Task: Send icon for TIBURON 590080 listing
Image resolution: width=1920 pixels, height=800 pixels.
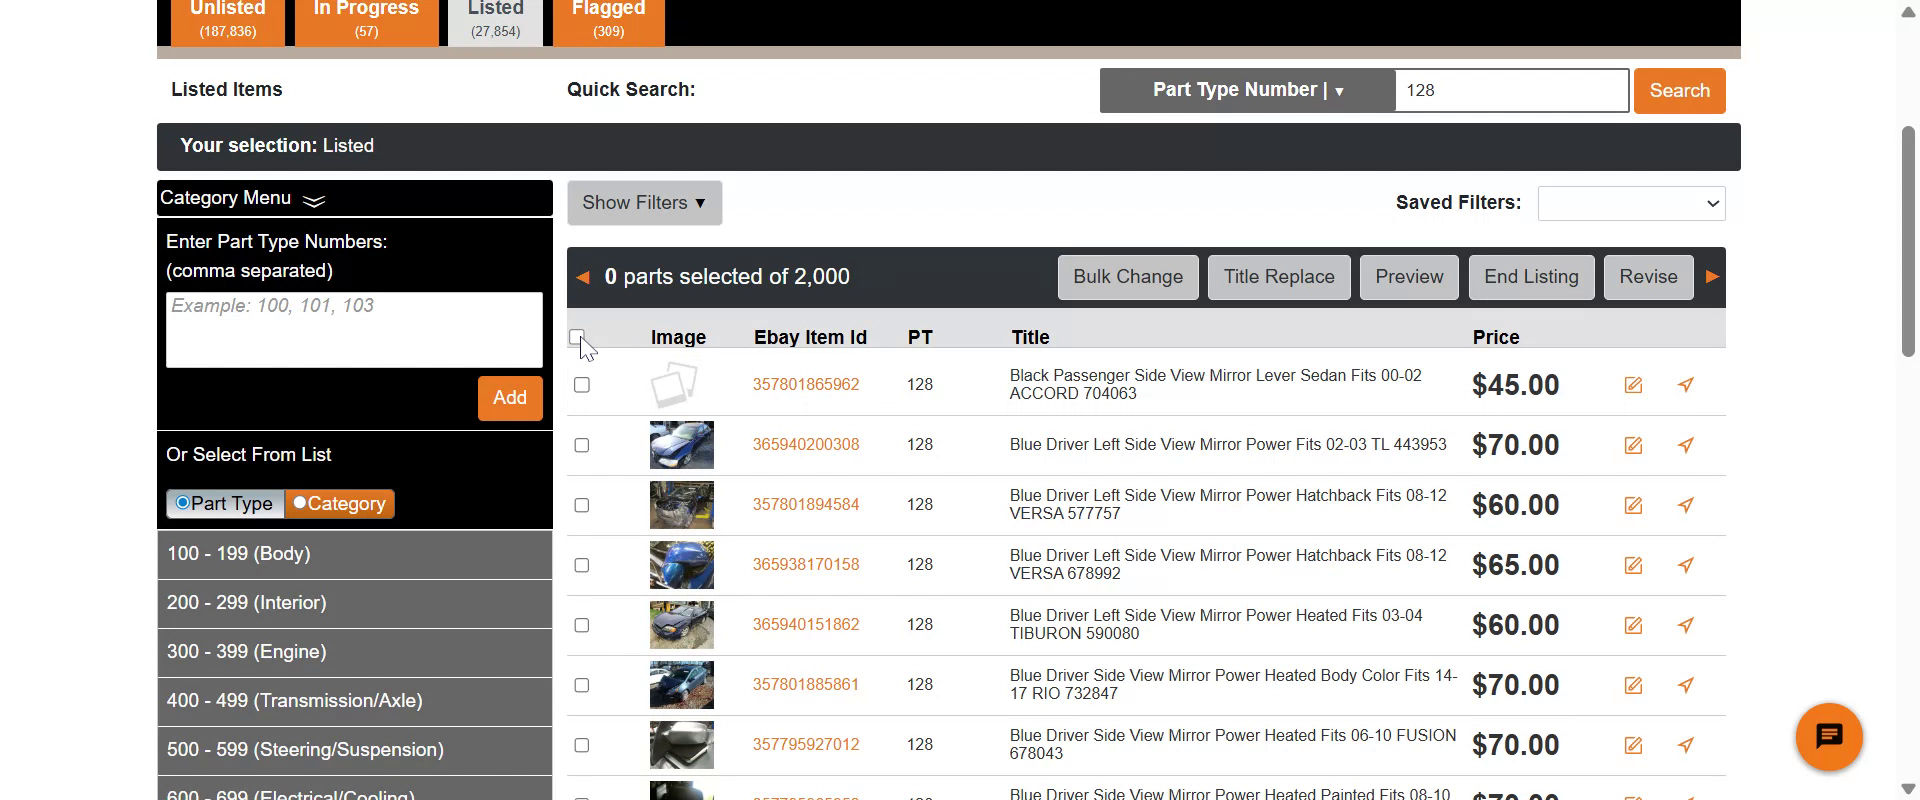Action: [x=1686, y=625]
